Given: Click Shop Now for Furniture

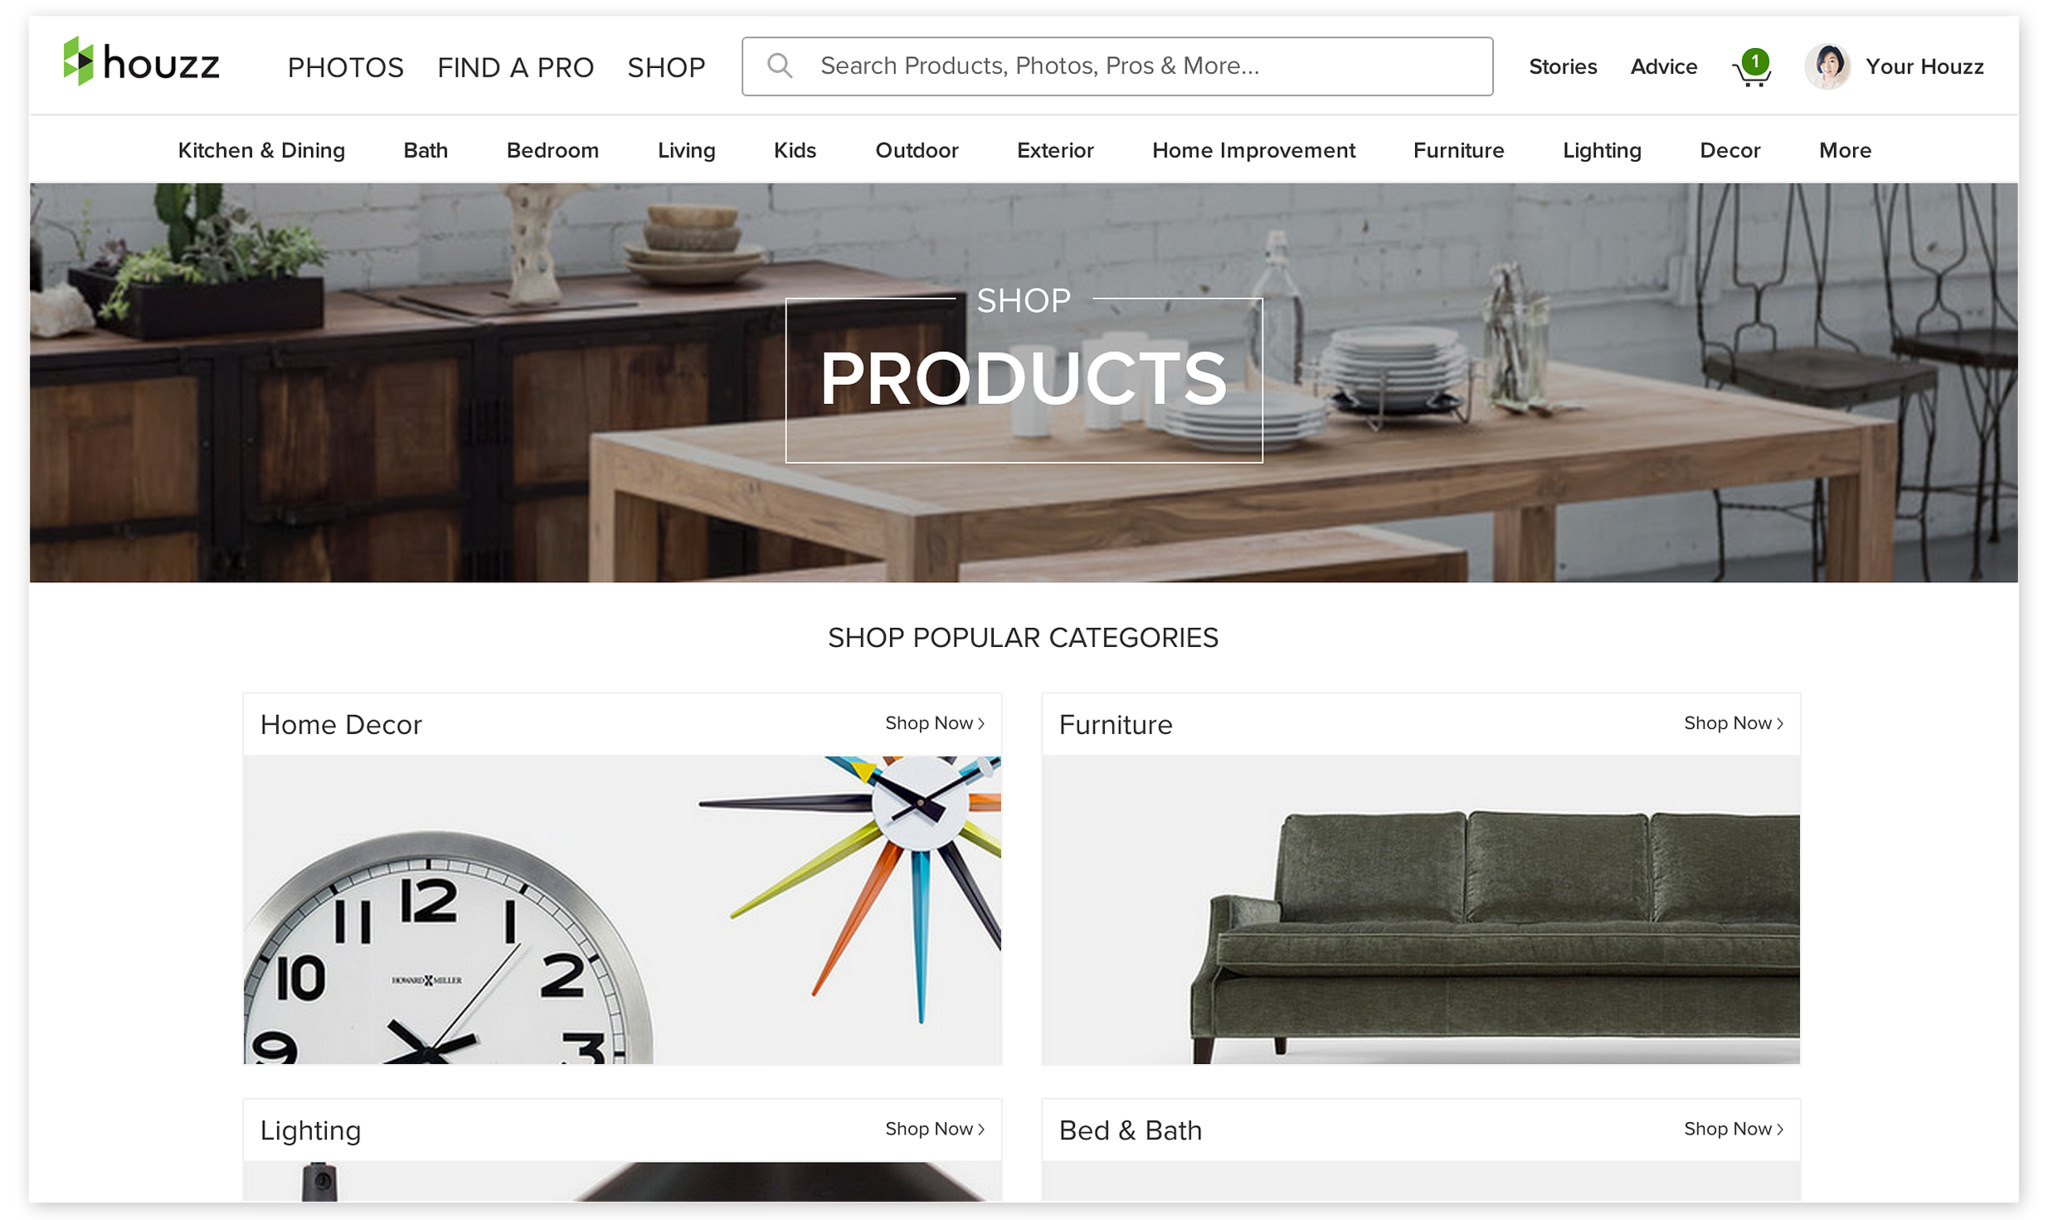Looking at the screenshot, I should (x=1734, y=723).
